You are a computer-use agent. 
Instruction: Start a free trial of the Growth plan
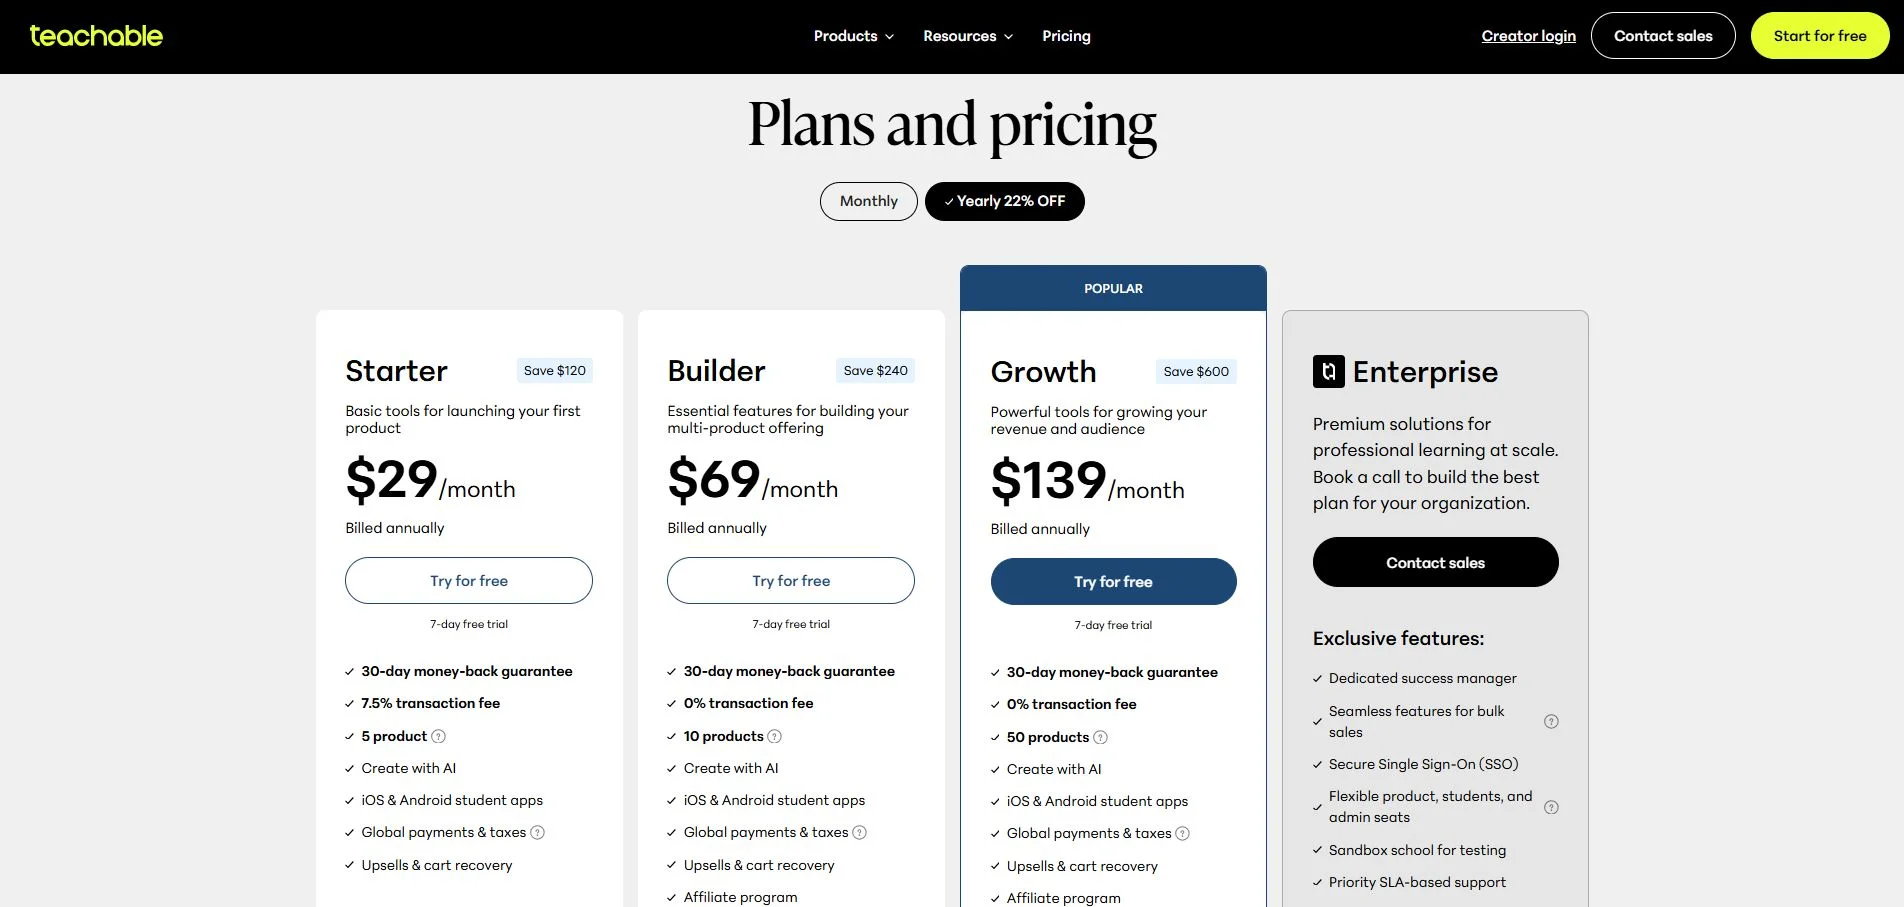point(1112,581)
